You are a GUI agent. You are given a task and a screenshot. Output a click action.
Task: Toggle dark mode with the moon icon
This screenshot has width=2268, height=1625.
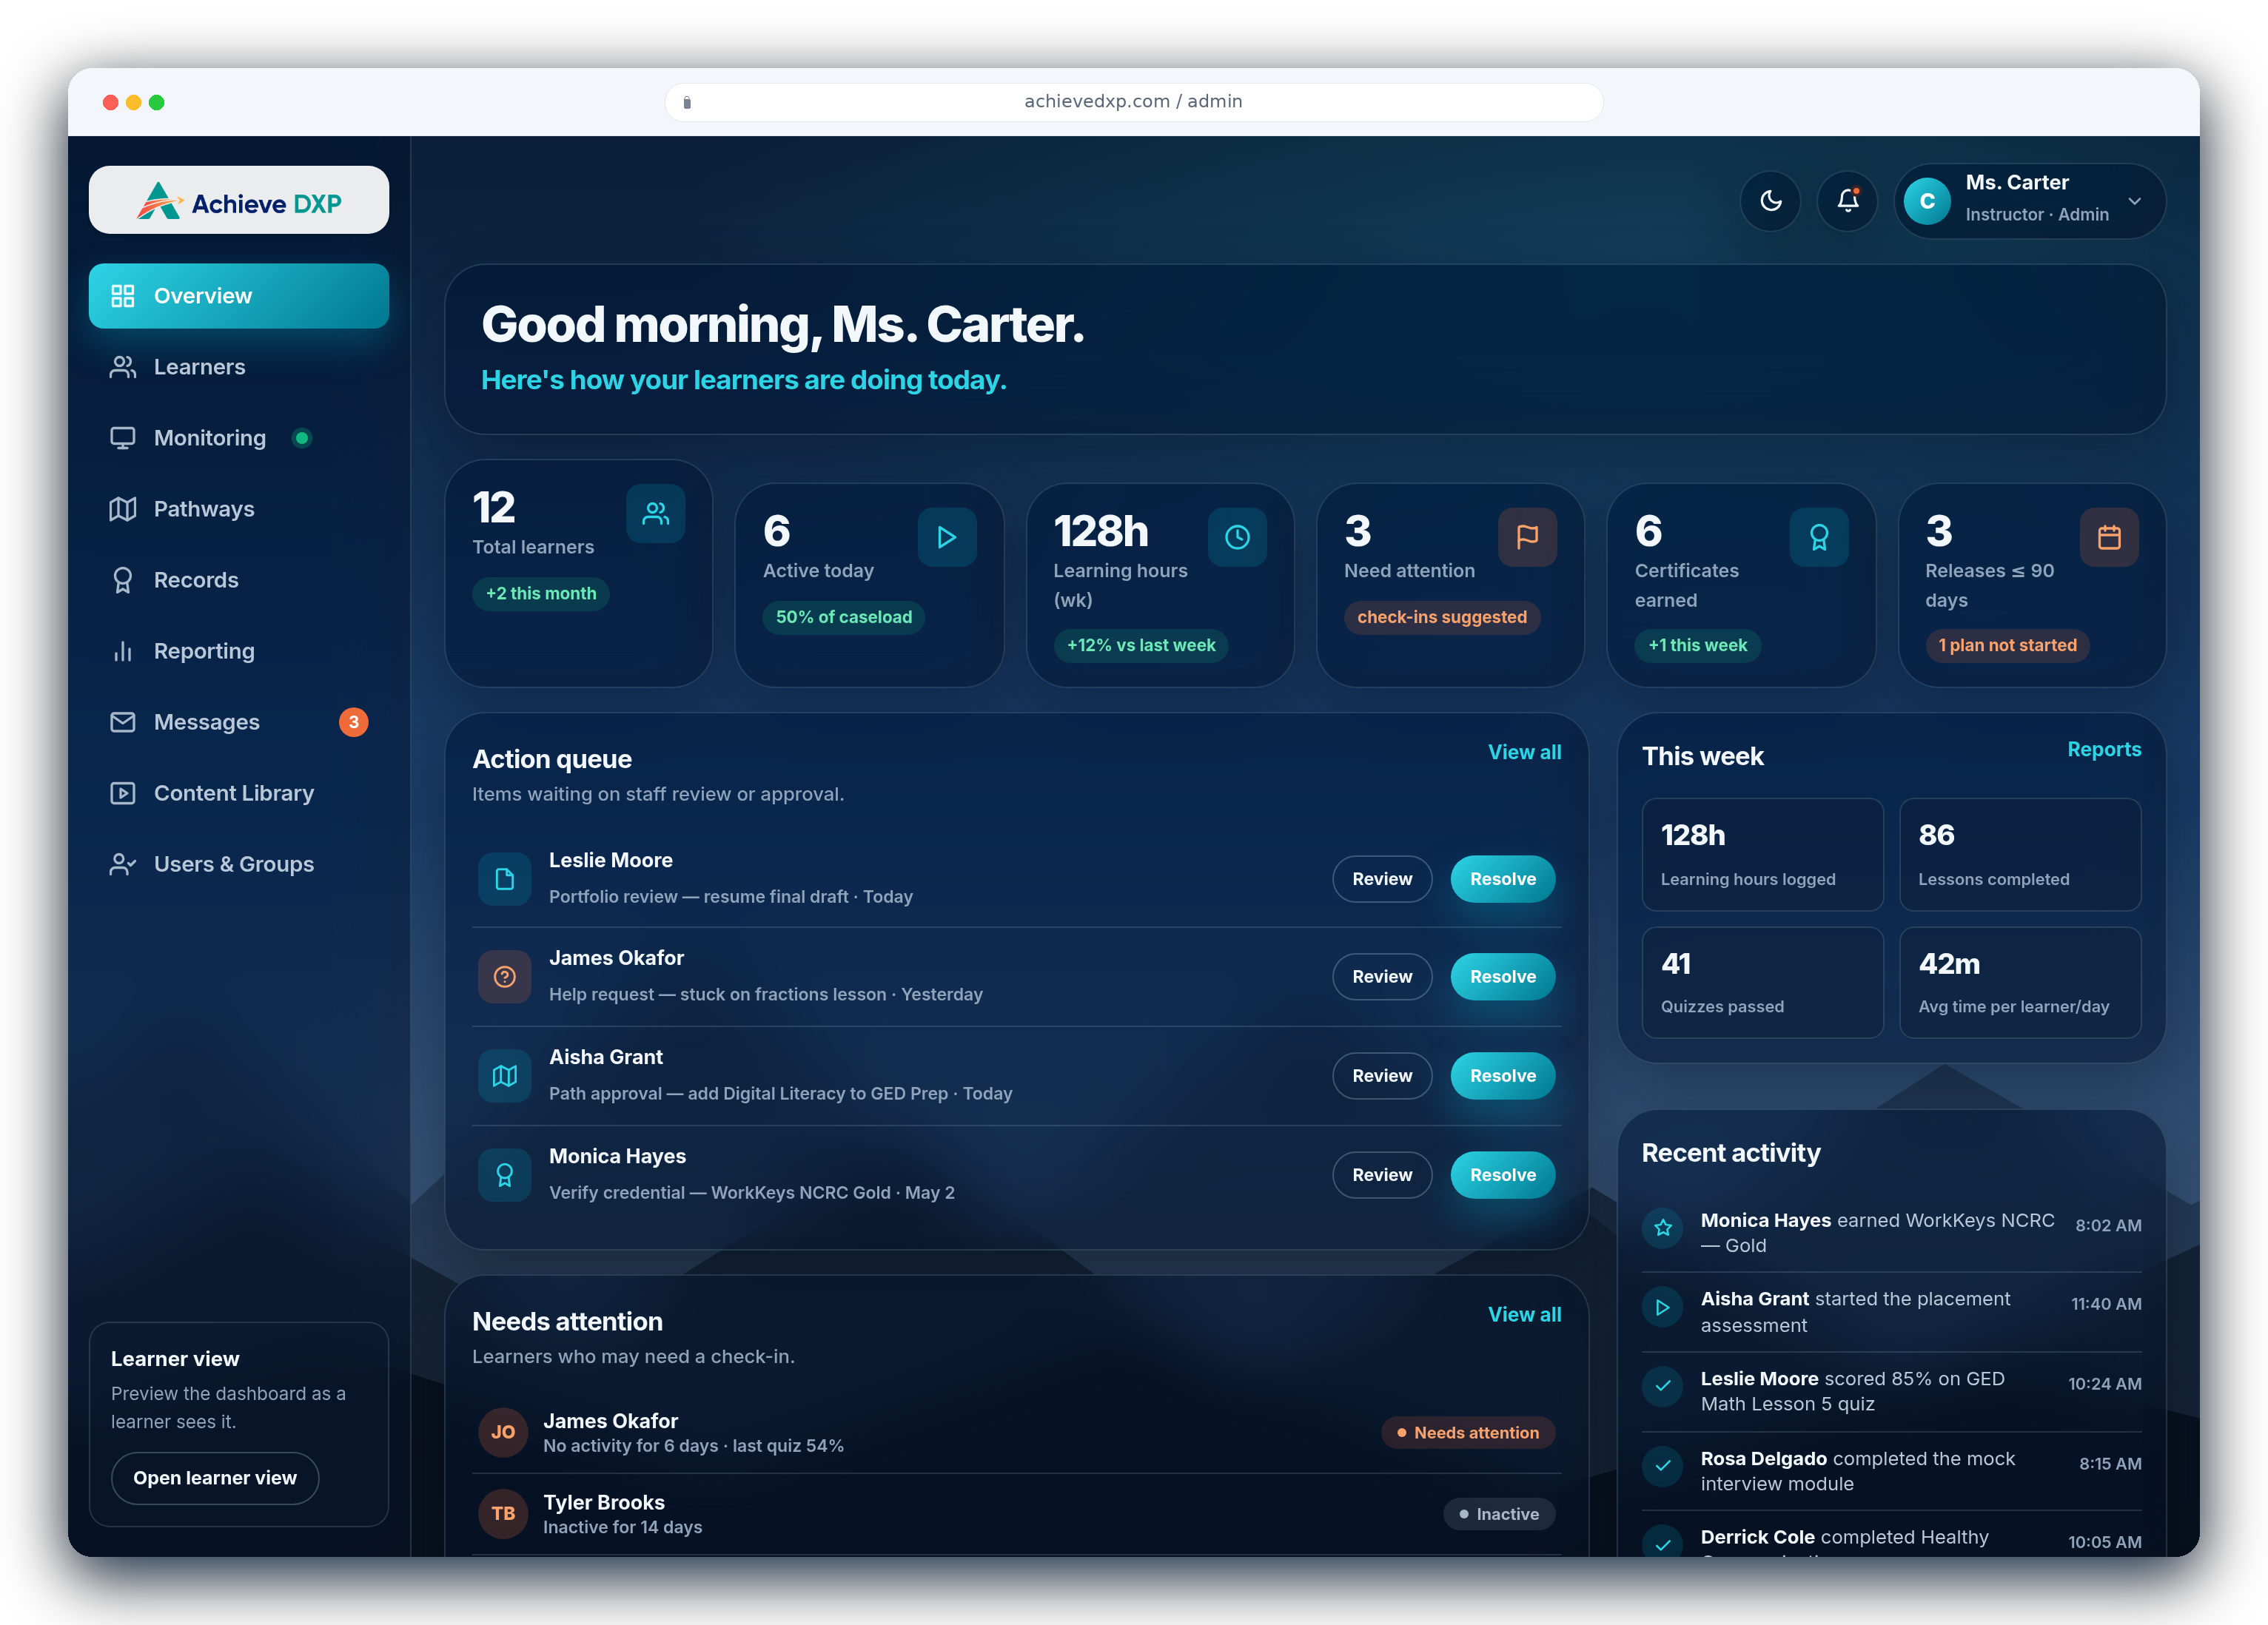(x=1770, y=201)
